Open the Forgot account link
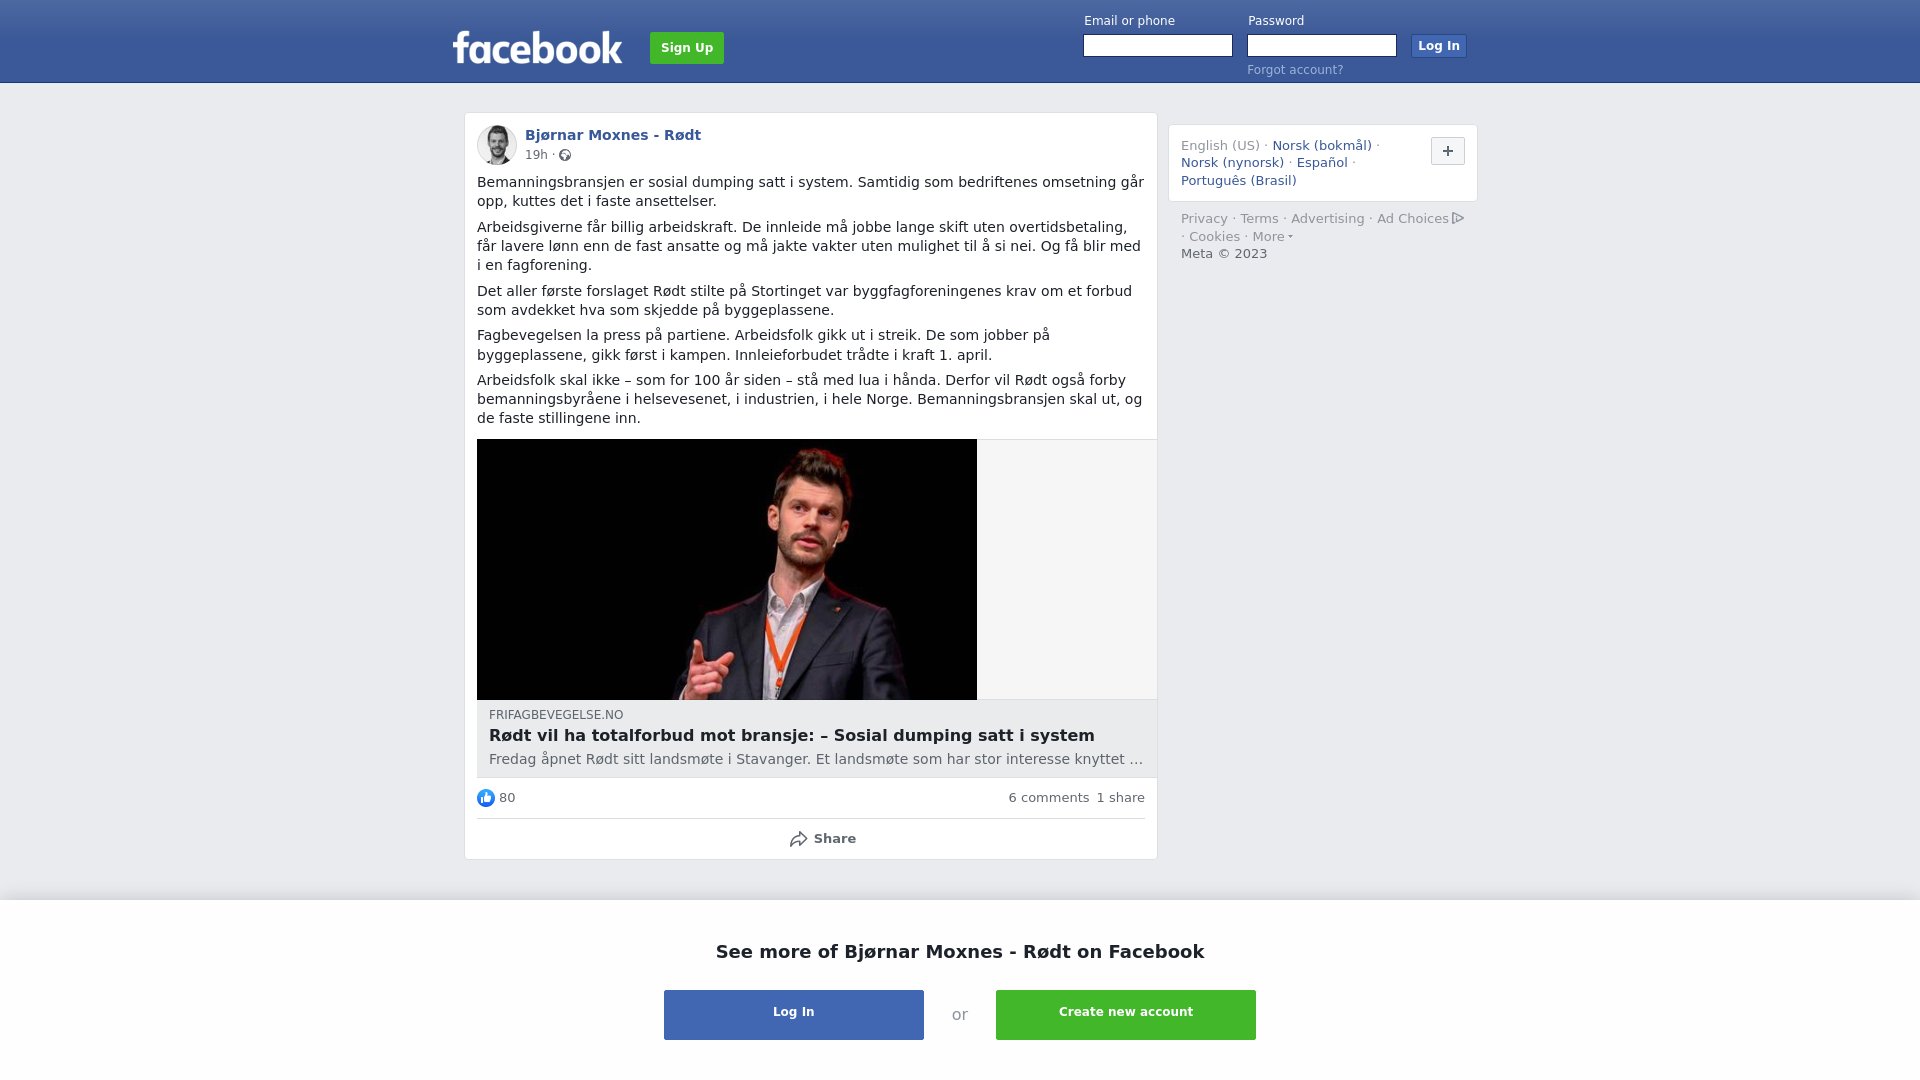The height and width of the screenshot is (1080, 1920). pyautogui.click(x=1295, y=70)
